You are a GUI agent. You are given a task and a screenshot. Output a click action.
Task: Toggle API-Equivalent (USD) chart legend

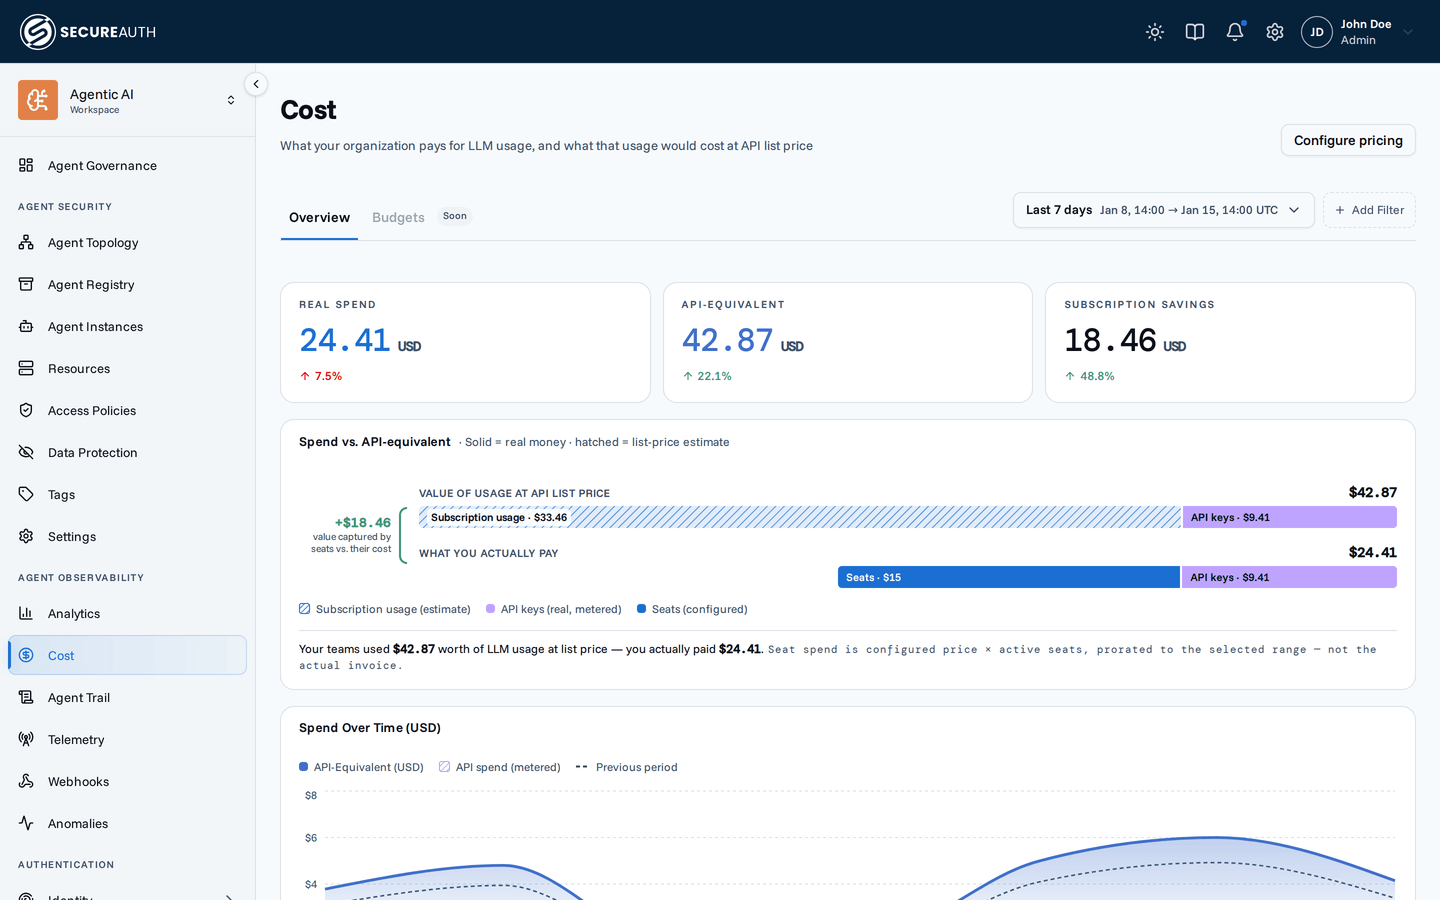coord(361,767)
